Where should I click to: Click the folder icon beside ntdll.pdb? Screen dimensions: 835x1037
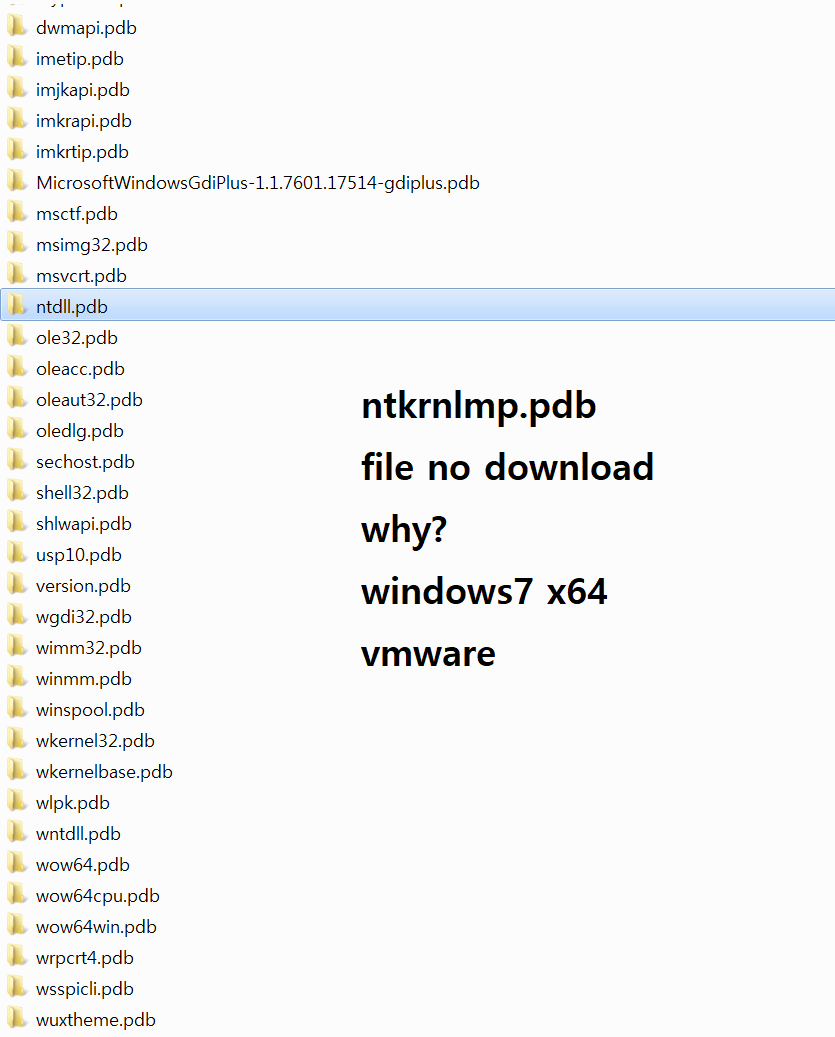click(17, 306)
